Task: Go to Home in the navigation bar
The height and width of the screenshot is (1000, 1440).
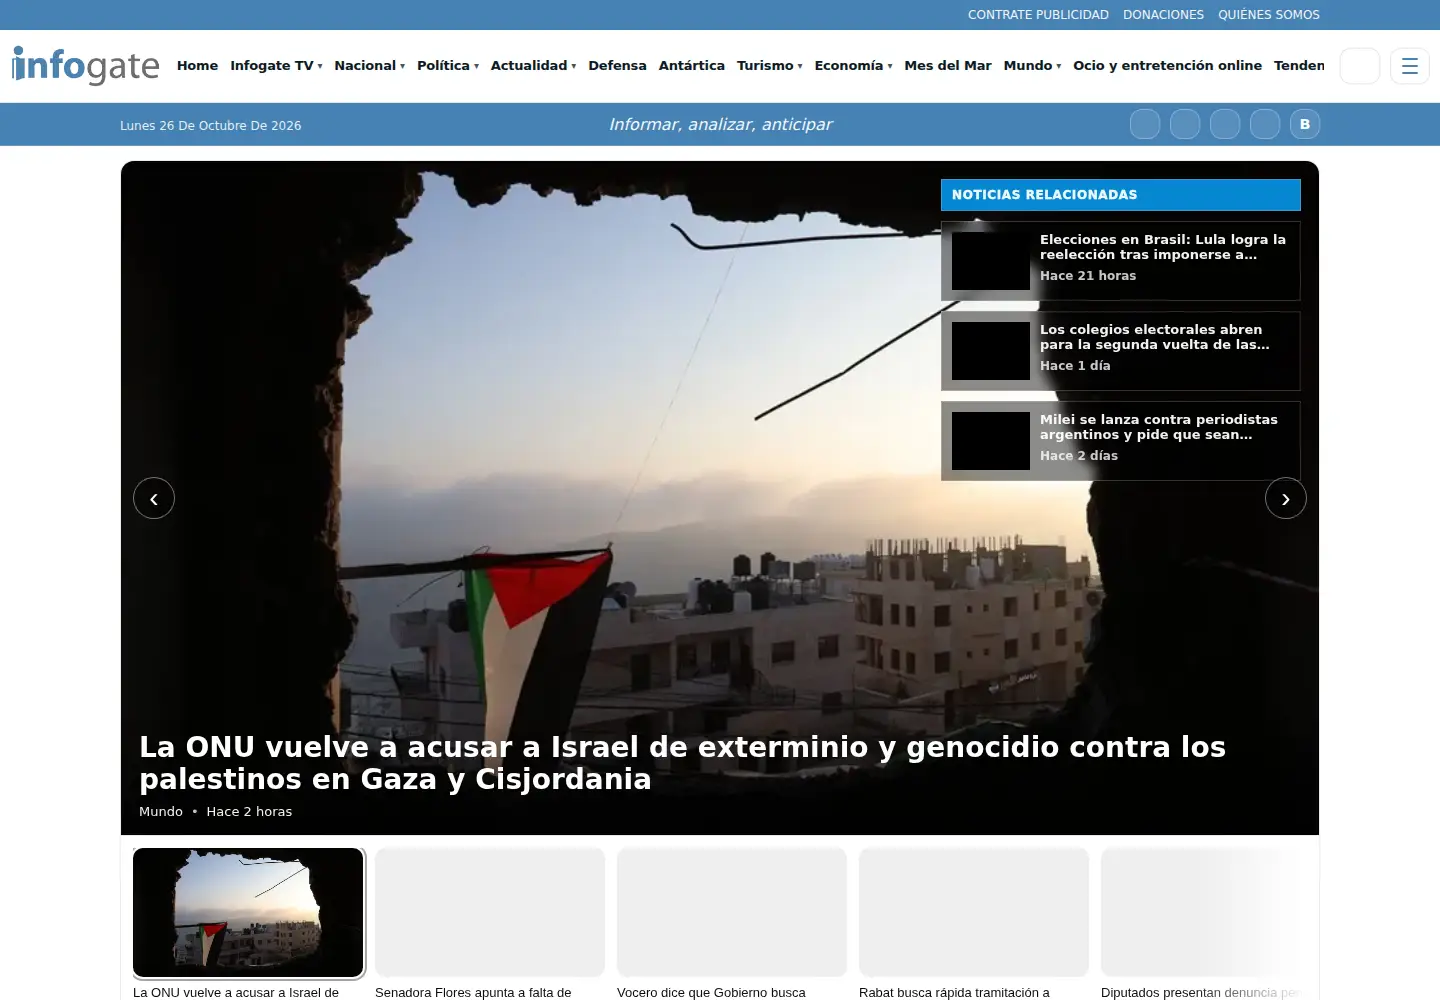Action: click(197, 66)
